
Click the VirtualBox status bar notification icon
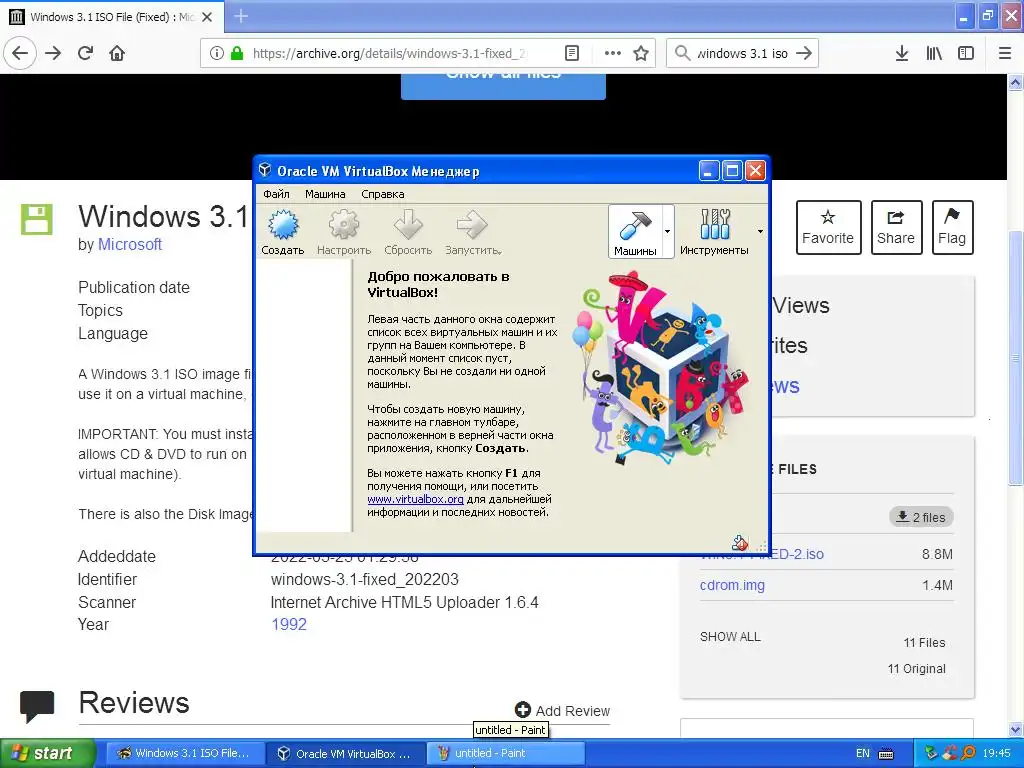click(x=739, y=542)
